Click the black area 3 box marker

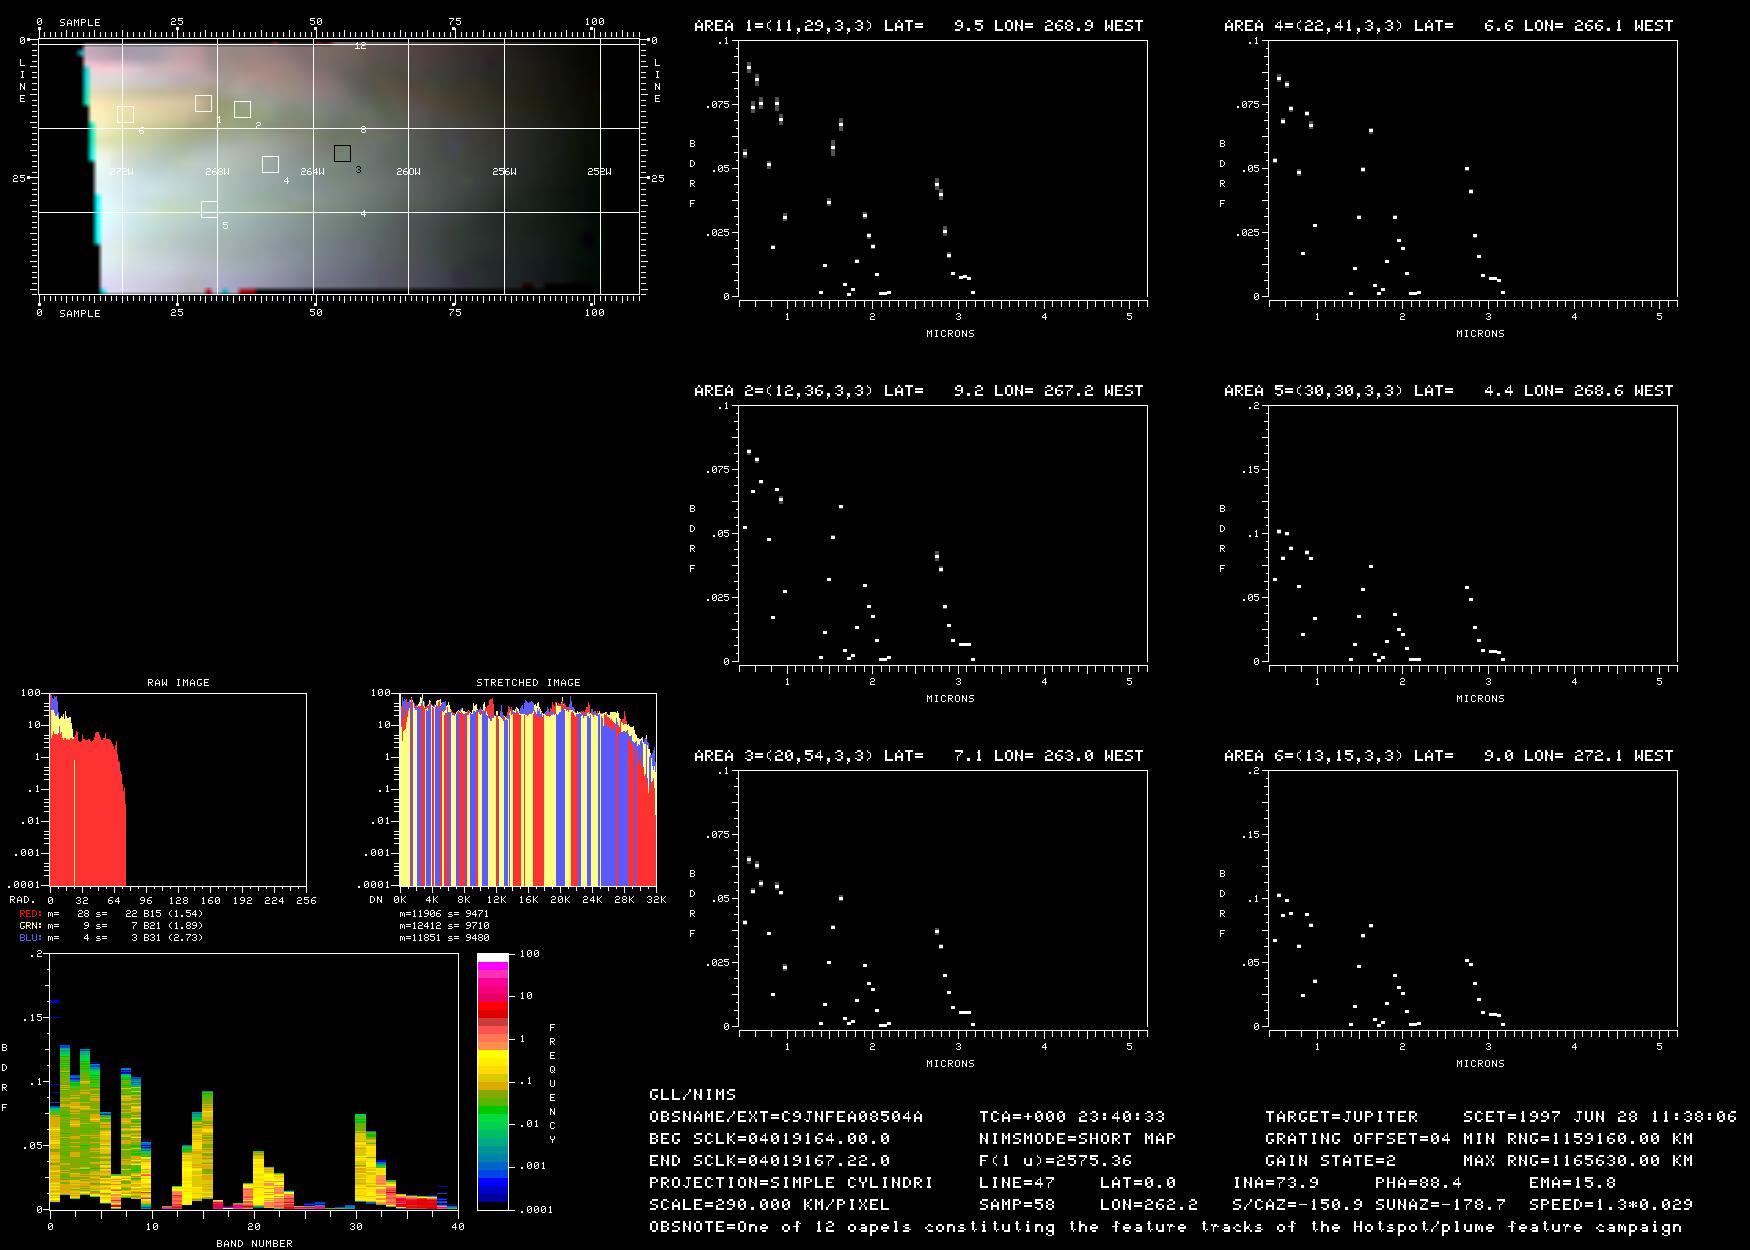342,153
